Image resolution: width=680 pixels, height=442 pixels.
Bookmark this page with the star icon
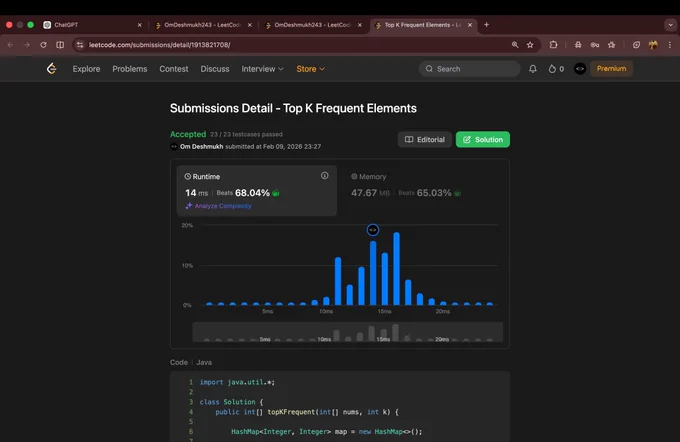point(530,45)
